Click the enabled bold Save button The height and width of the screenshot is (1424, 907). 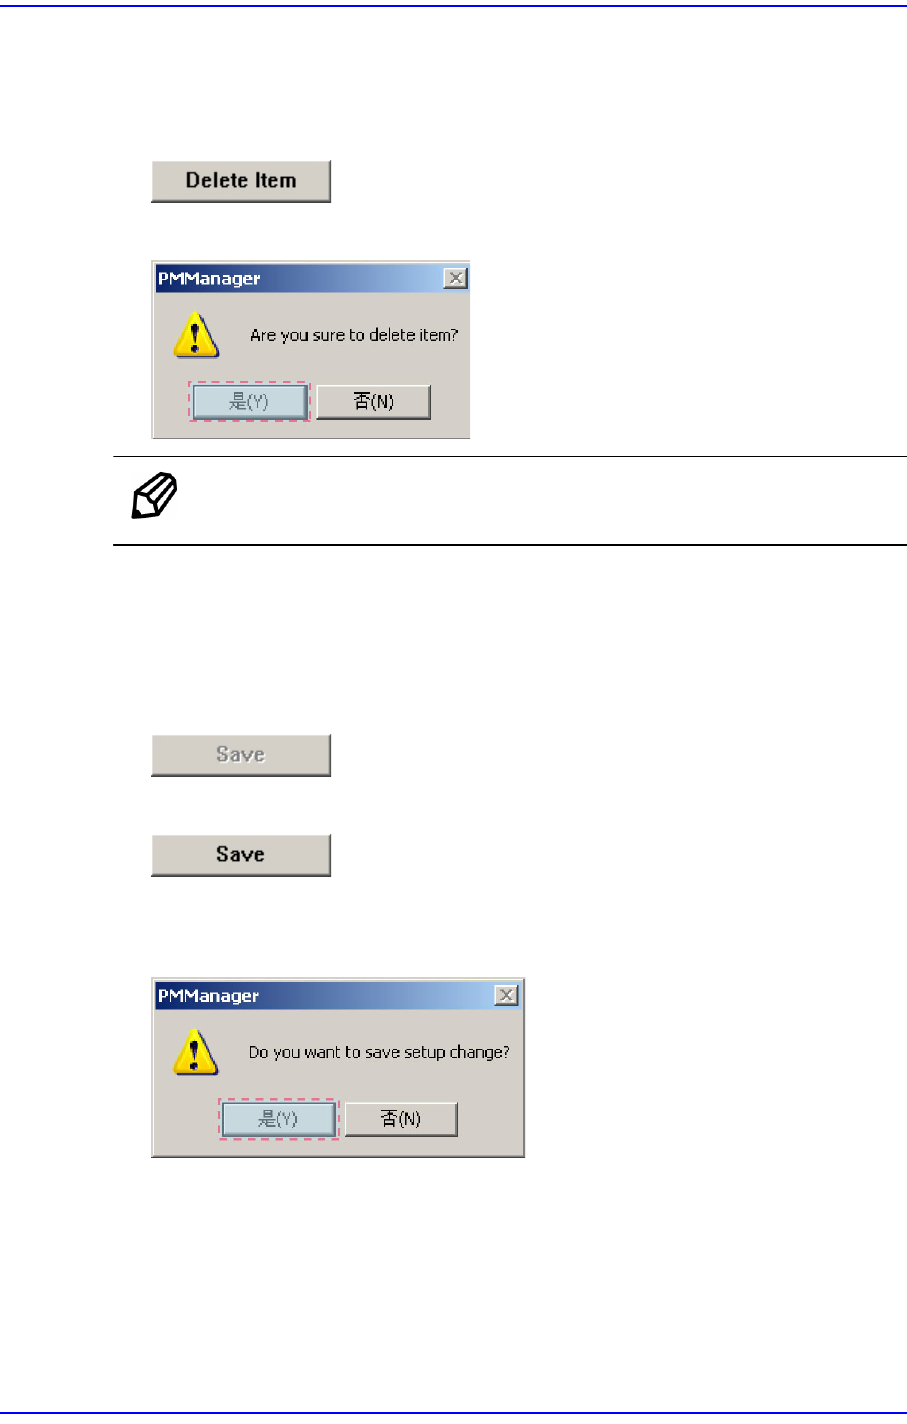[x=241, y=855]
